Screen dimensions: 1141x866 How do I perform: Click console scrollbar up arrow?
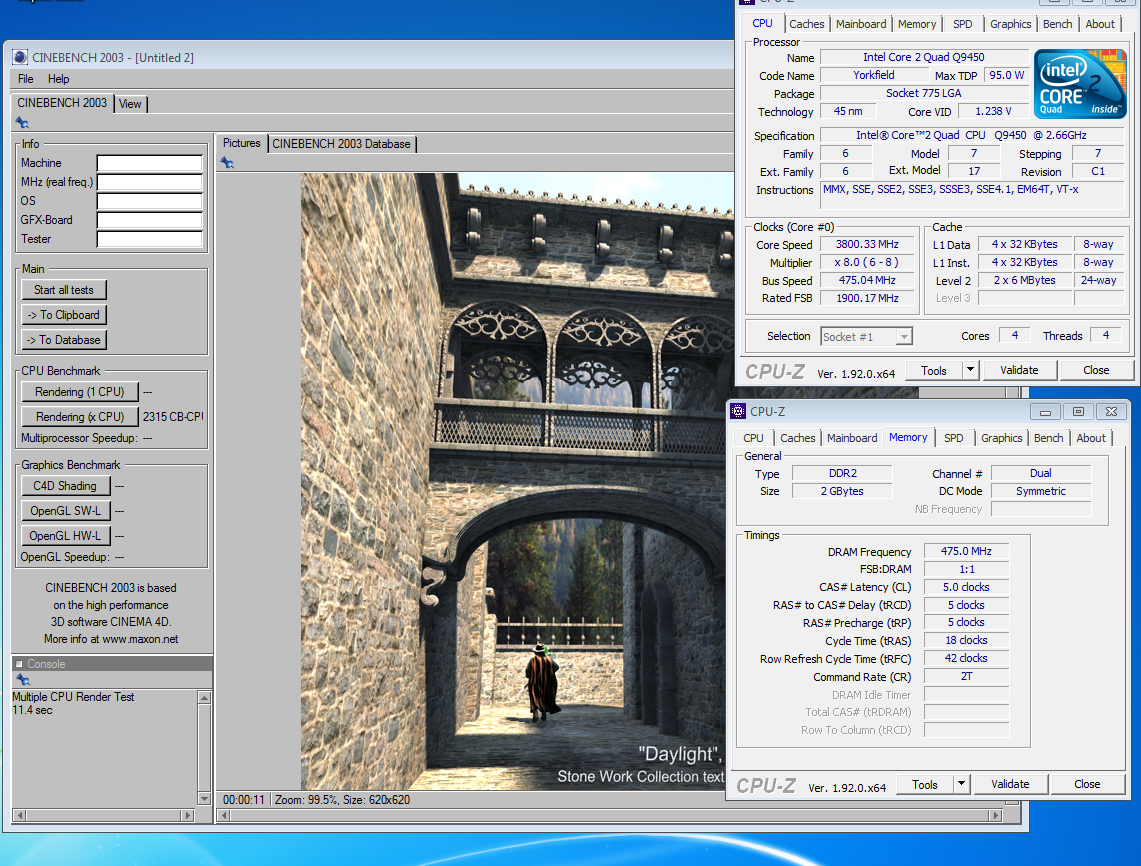coord(204,698)
